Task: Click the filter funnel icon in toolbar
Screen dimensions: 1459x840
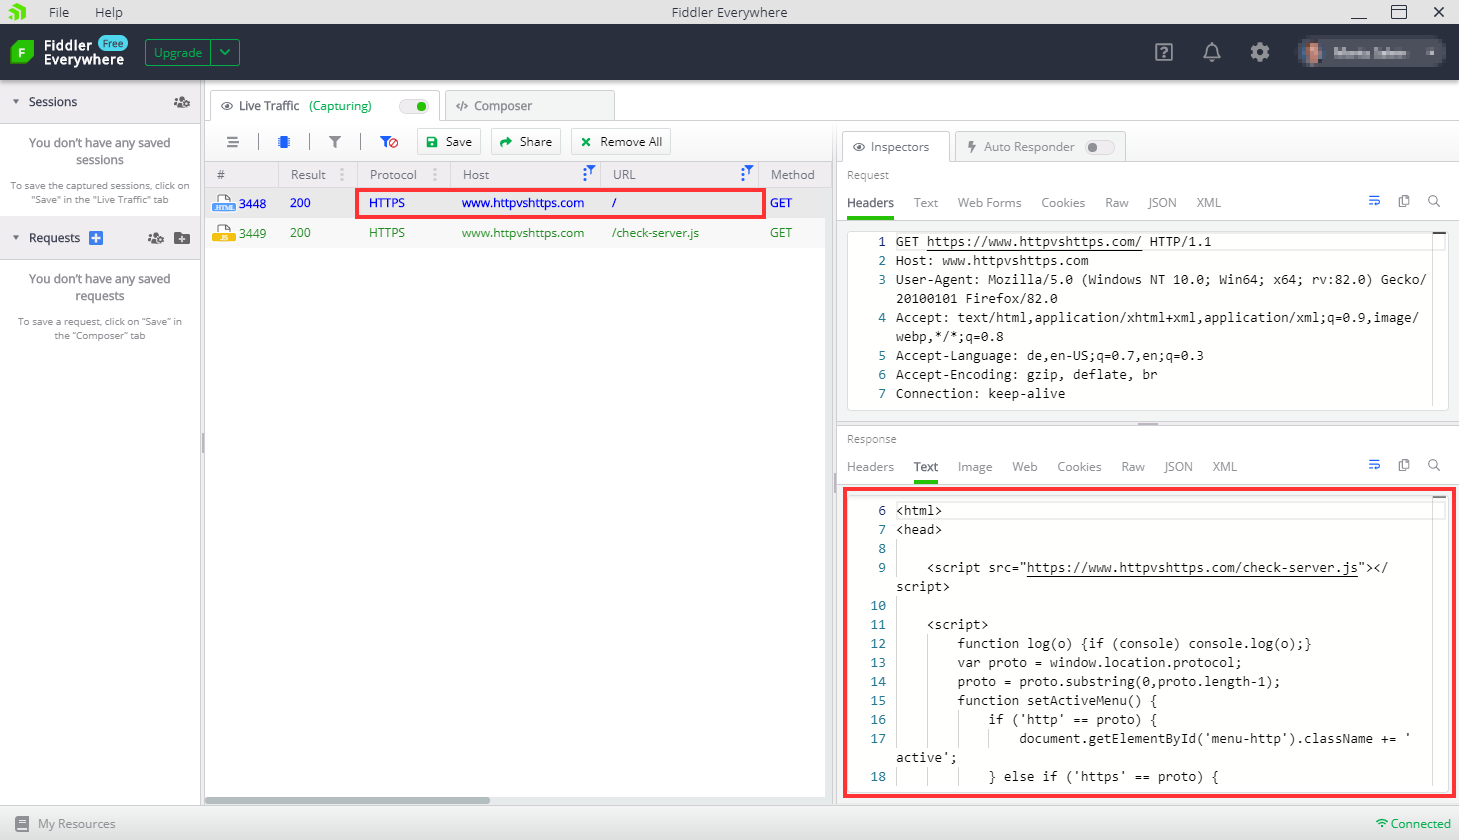Action: 335,142
